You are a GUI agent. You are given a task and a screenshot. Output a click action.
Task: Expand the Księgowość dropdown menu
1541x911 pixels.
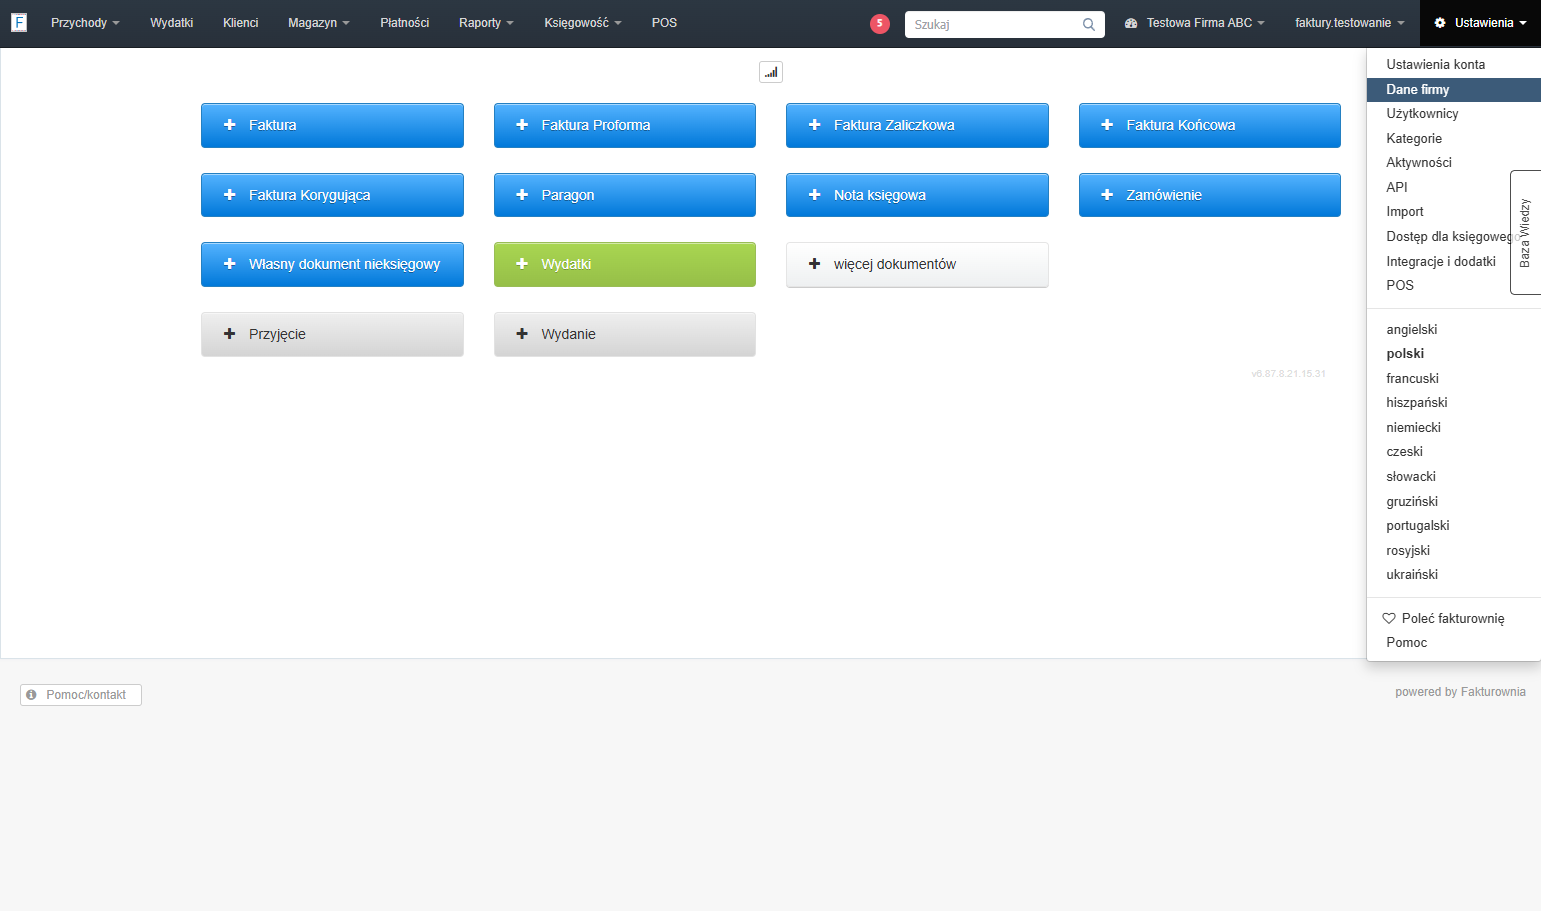(x=583, y=23)
